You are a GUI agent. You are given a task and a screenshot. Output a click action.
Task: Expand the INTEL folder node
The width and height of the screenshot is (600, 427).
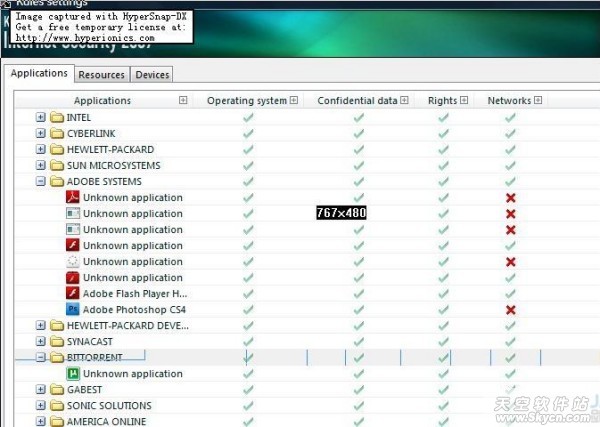[41, 117]
